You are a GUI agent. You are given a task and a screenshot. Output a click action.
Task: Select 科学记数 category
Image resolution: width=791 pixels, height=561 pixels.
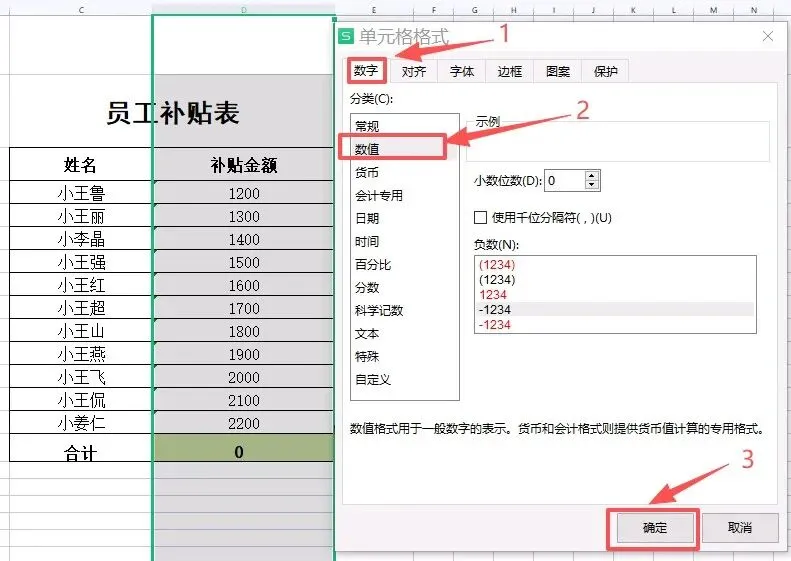[405, 310]
